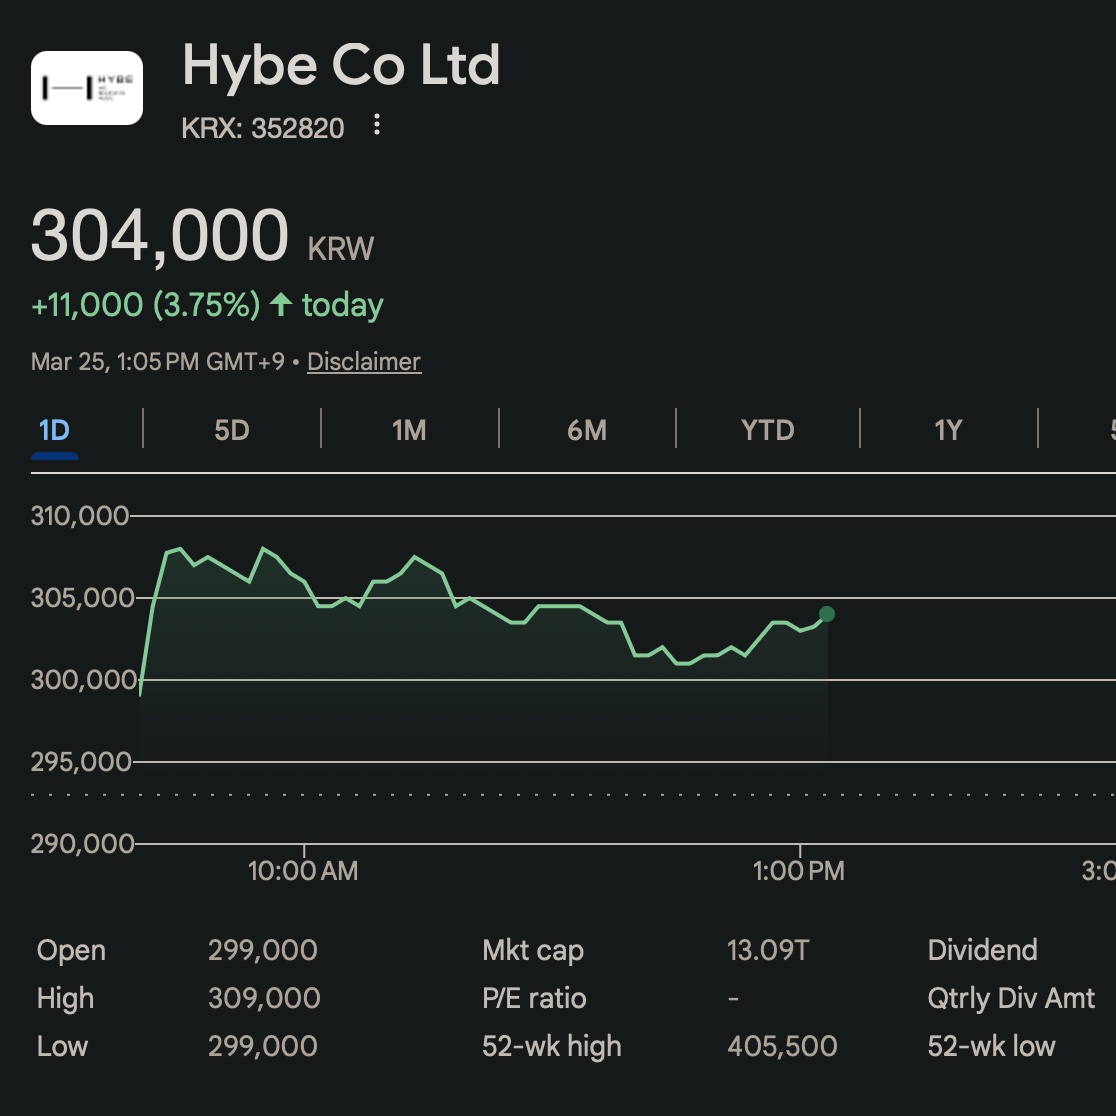The width and height of the screenshot is (1116, 1116).
Task: Click the 52-wk high label
Action: click(552, 1046)
